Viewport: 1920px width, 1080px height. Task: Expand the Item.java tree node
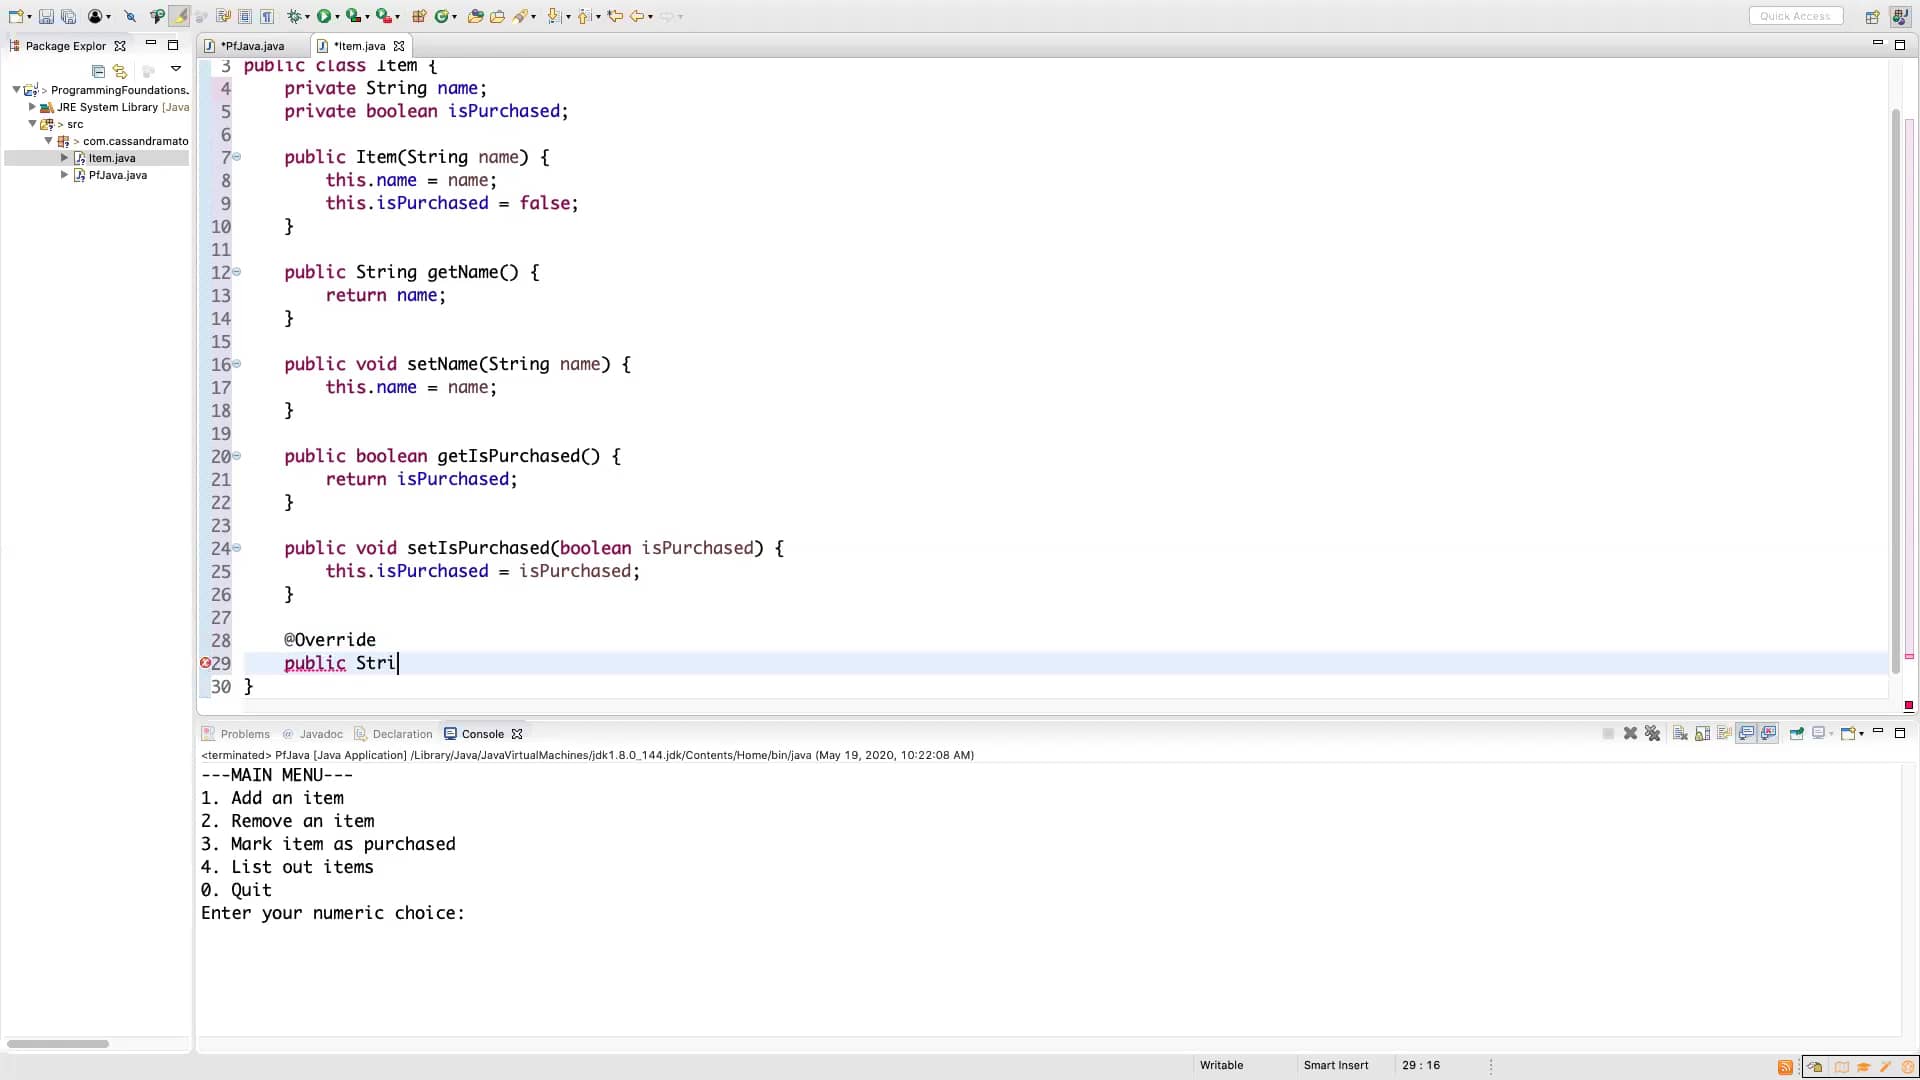(x=64, y=158)
